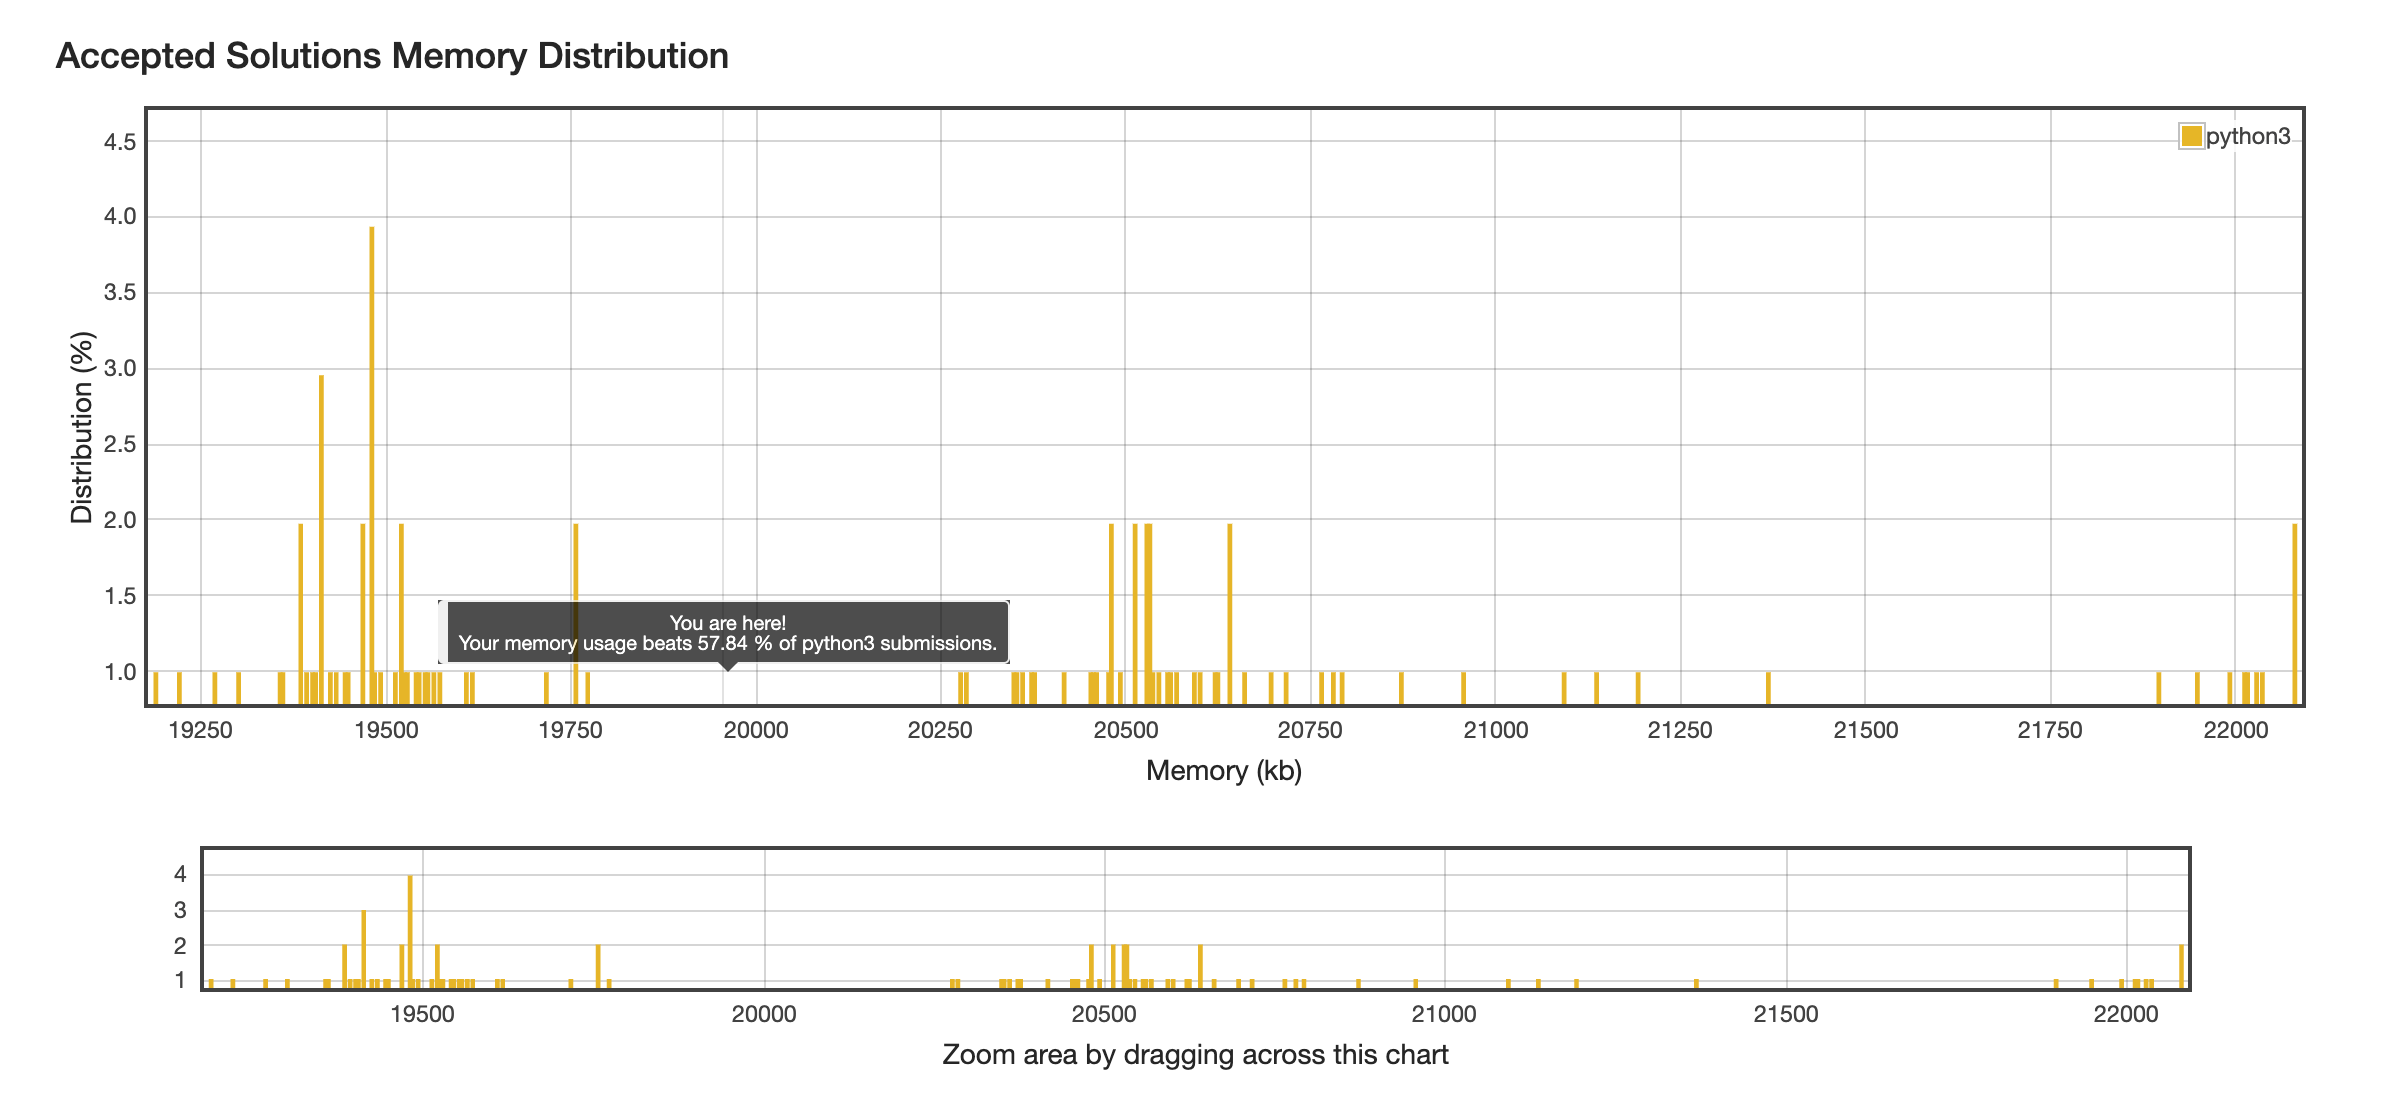Toggle the python3 series legend label

tap(2248, 136)
